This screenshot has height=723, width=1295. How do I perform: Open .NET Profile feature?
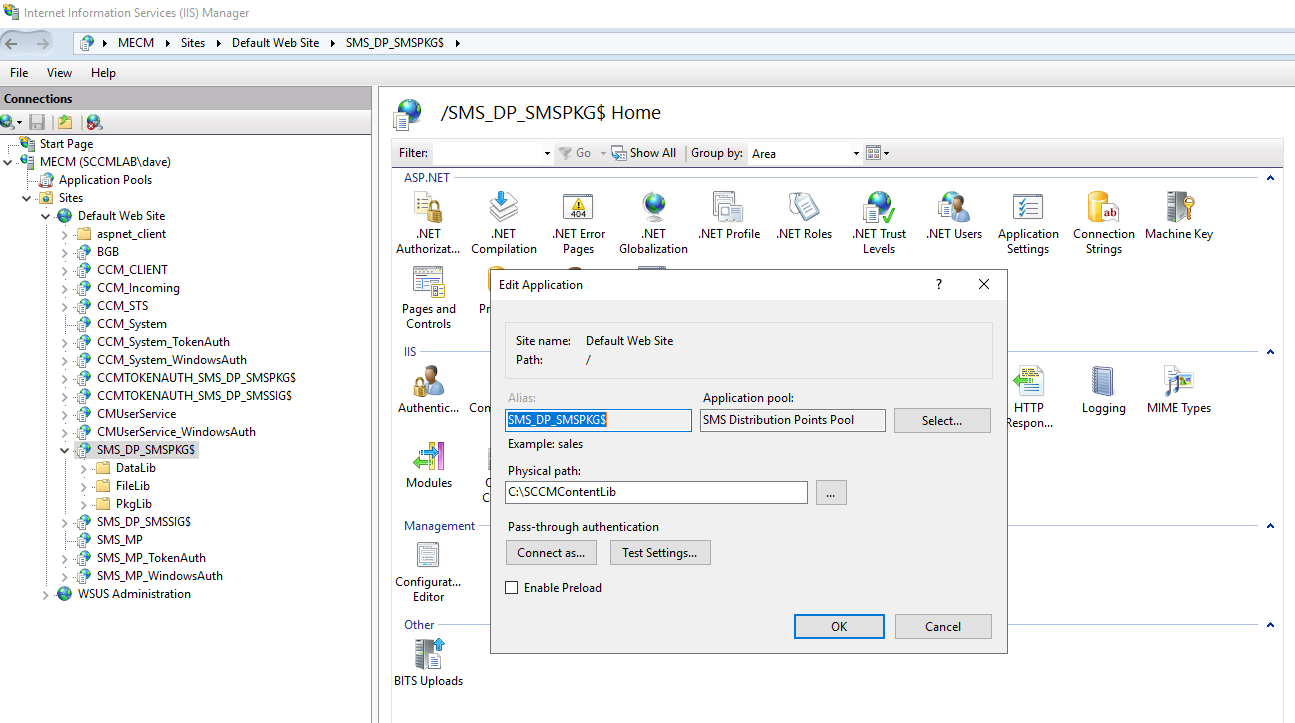pos(729,216)
